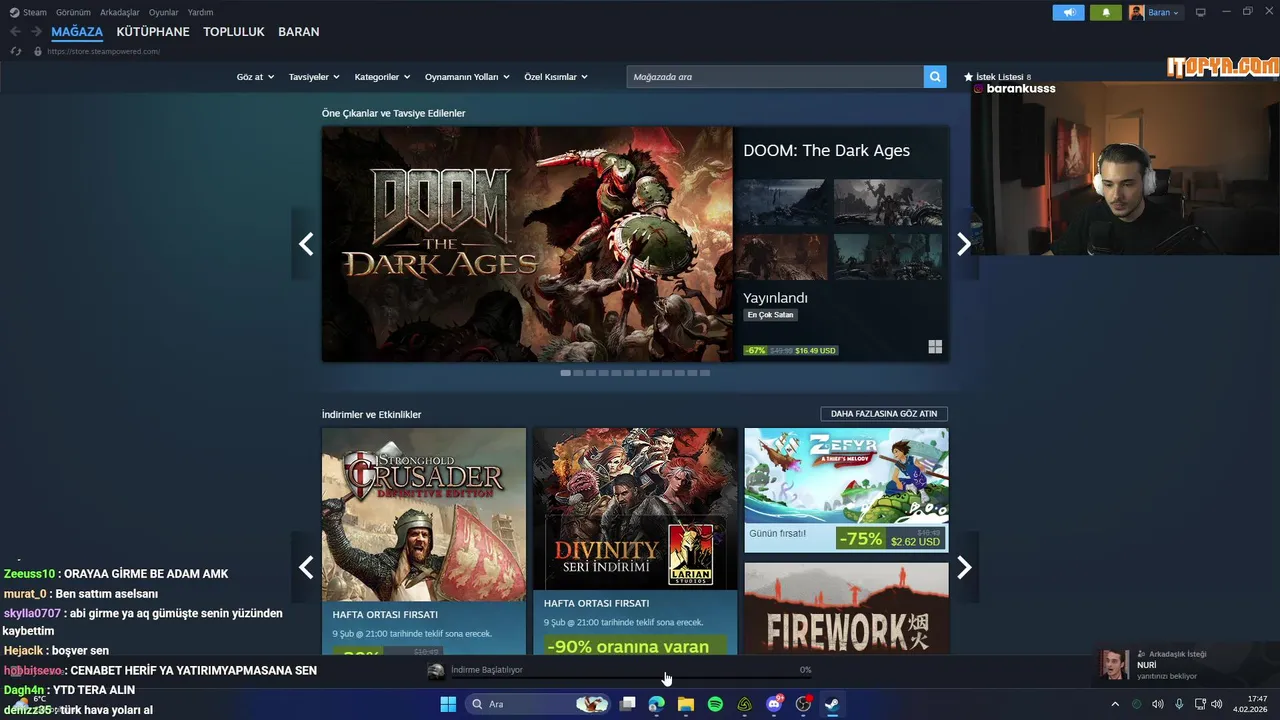Open OBS Studio from the taskbar
1280x720 pixels.
803,704
